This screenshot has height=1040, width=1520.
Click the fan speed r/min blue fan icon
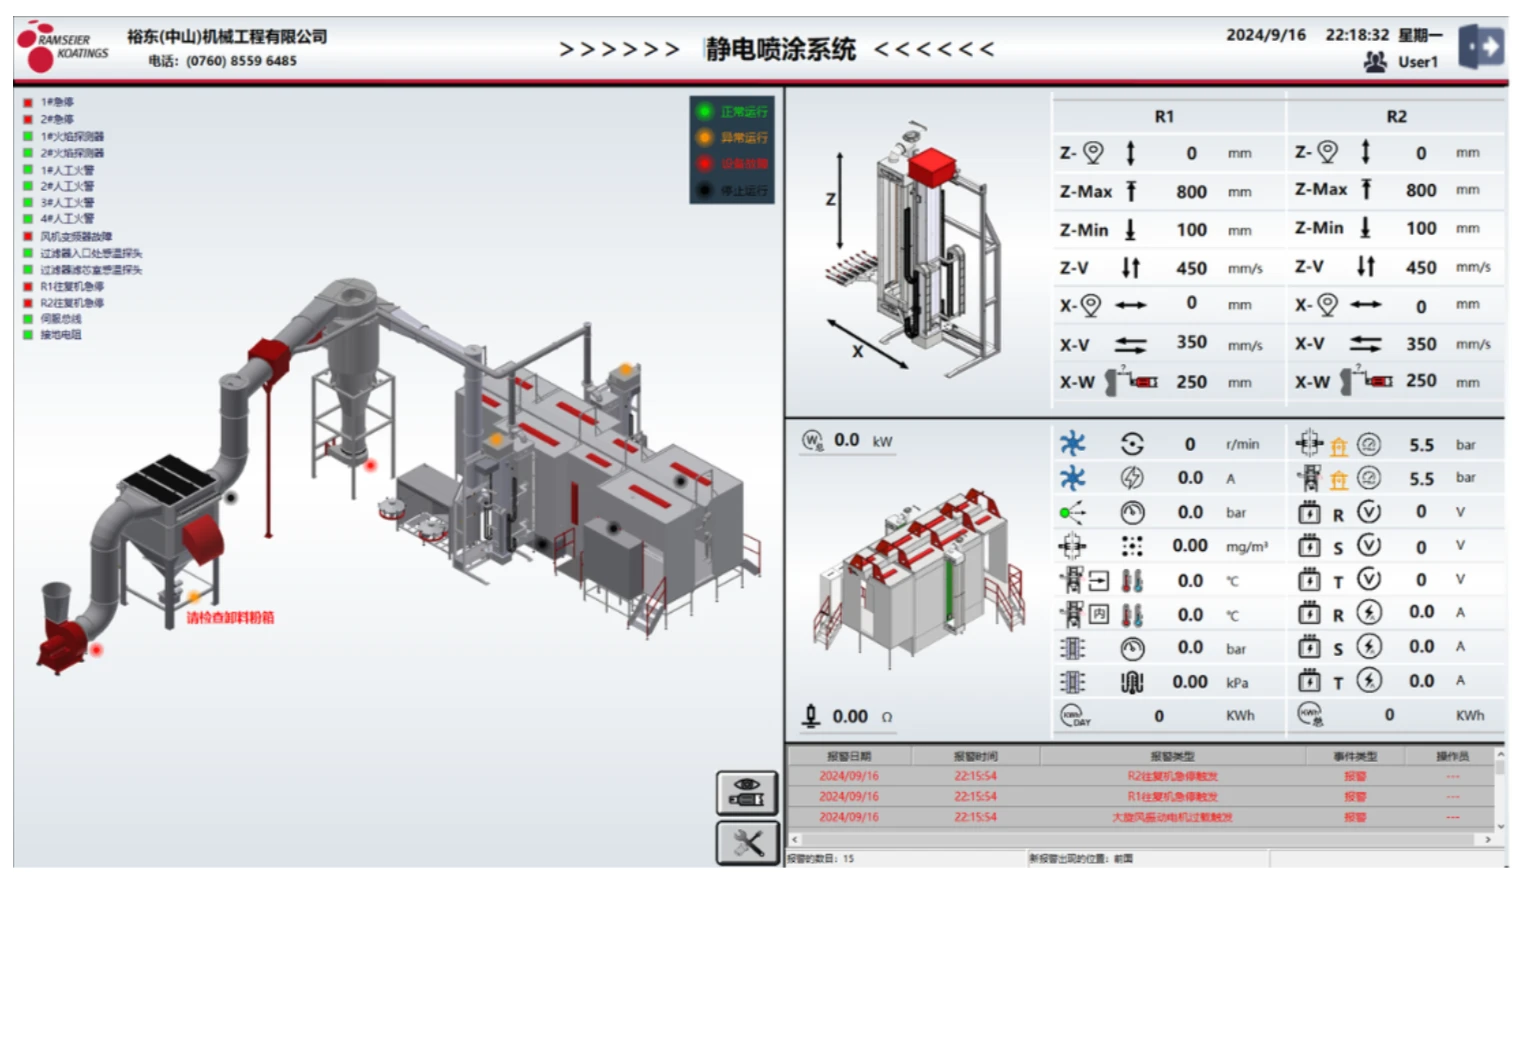(1072, 444)
